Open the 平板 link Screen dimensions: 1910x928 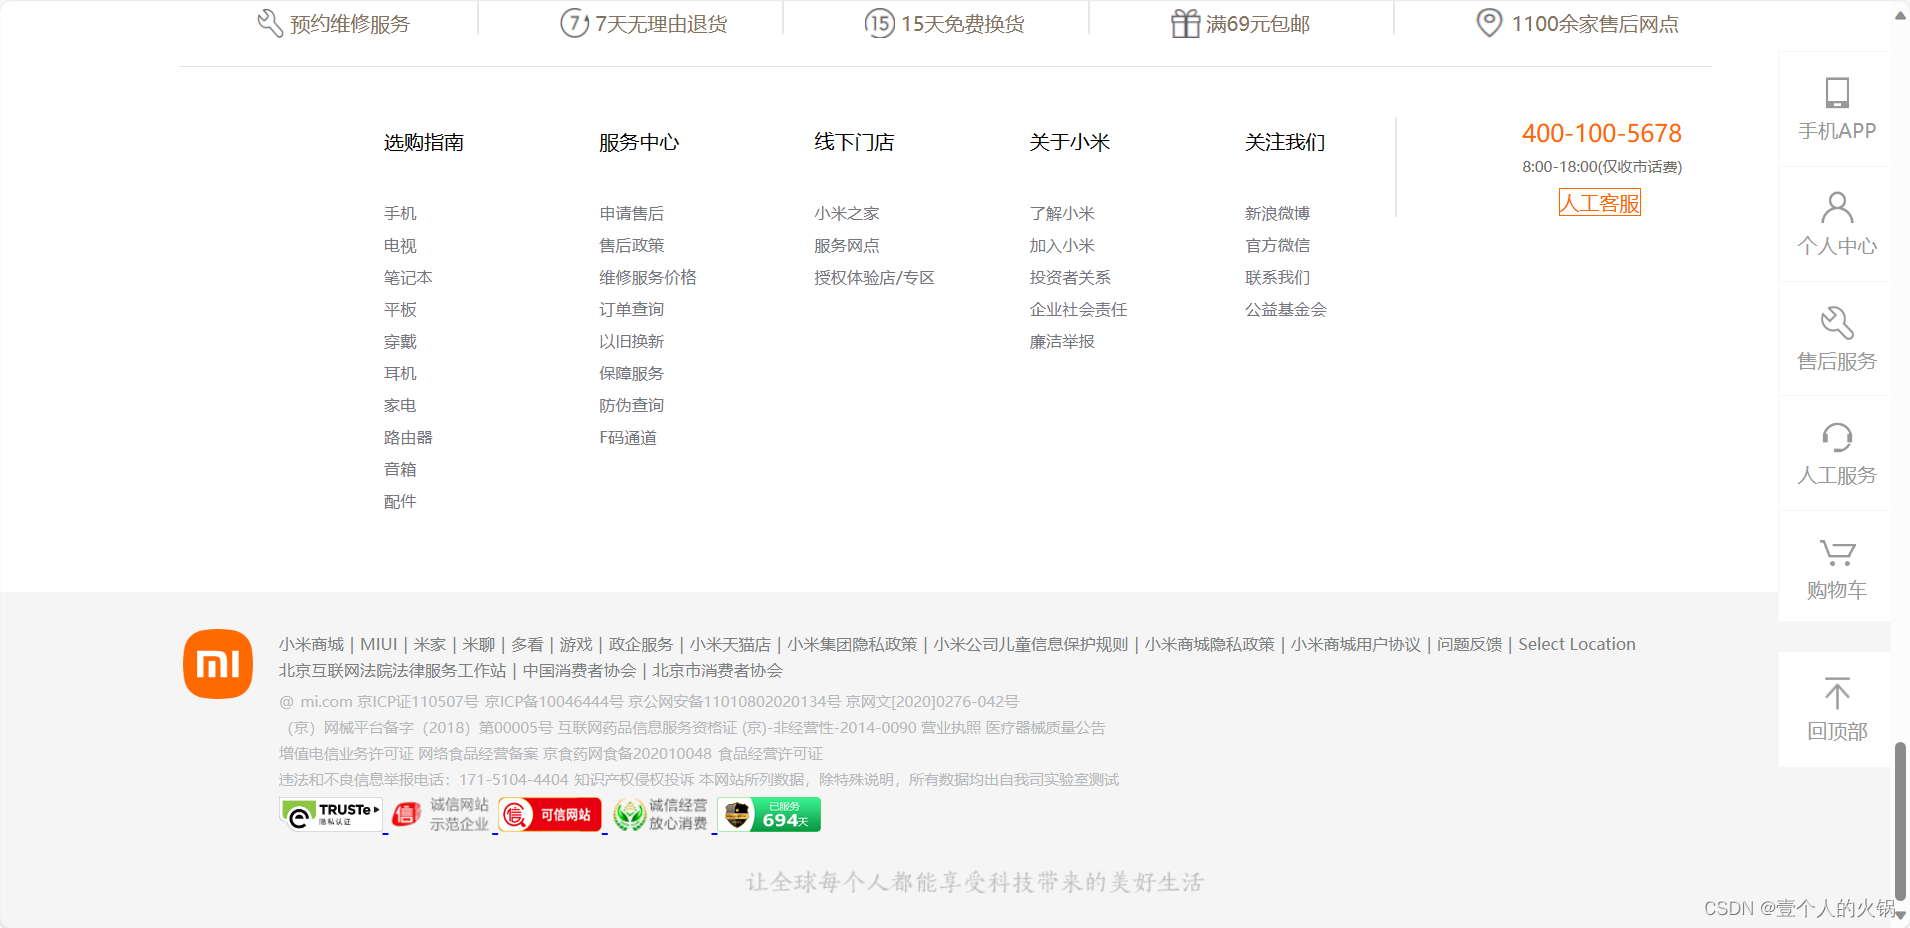click(x=400, y=309)
